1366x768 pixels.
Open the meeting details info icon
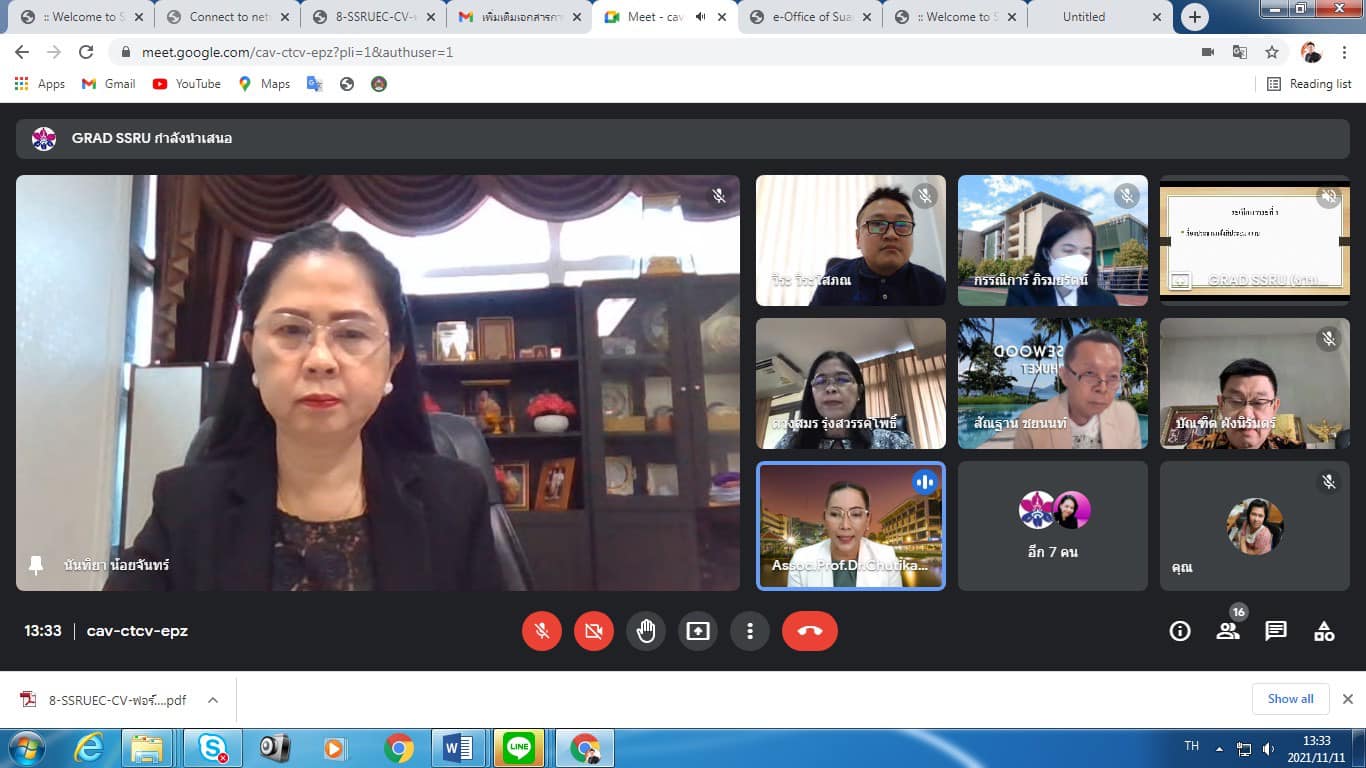(x=1180, y=631)
